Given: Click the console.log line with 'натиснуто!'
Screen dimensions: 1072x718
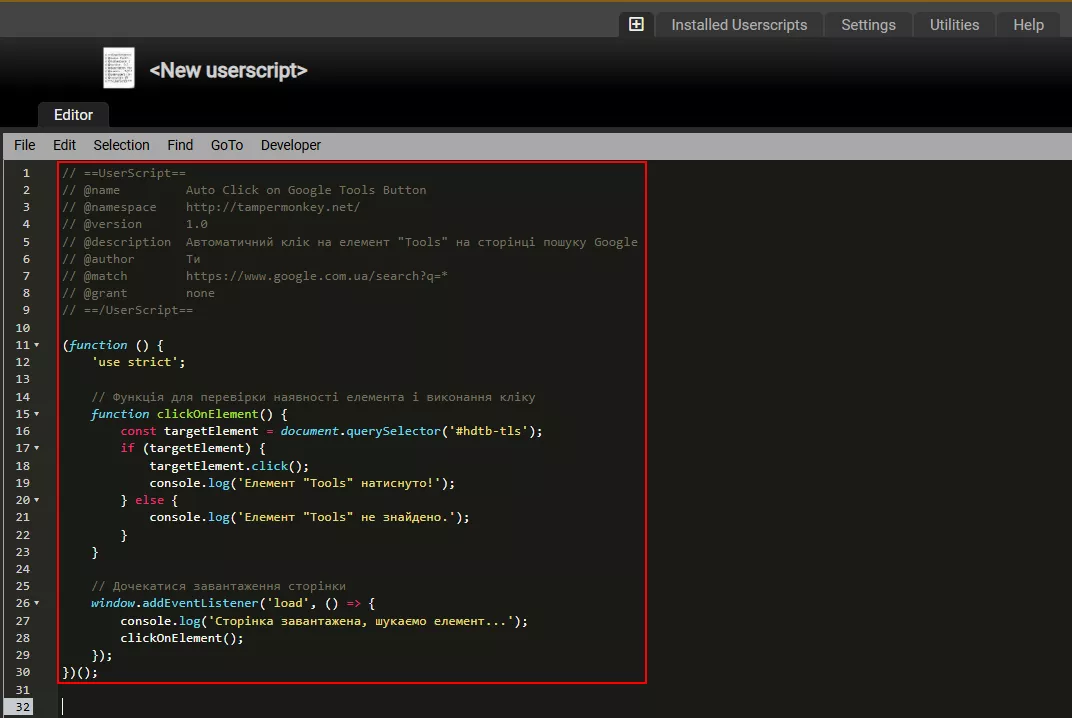Looking at the screenshot, I should pyautogui.click(x=302, y=483).
